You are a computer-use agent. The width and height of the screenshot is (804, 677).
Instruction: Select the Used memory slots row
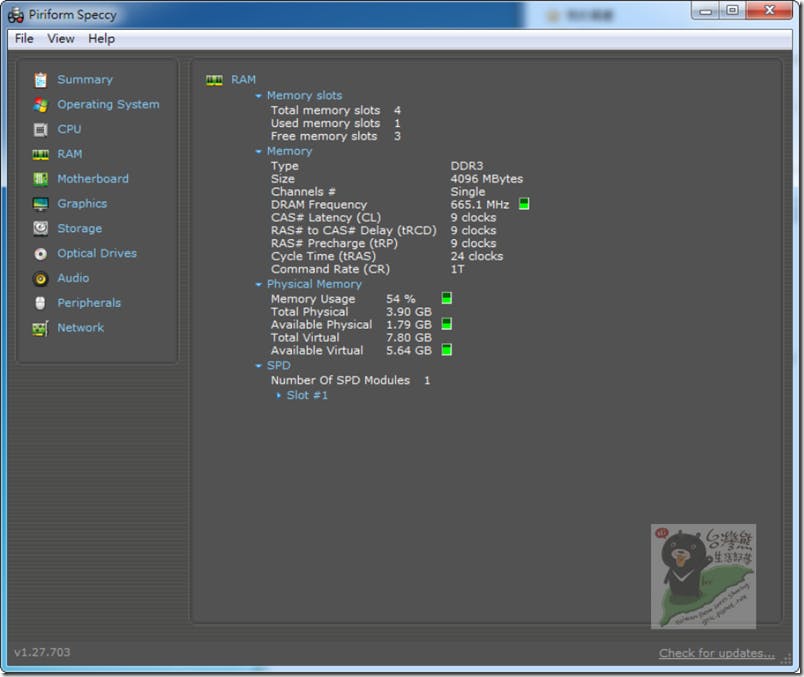click(336, 123)
